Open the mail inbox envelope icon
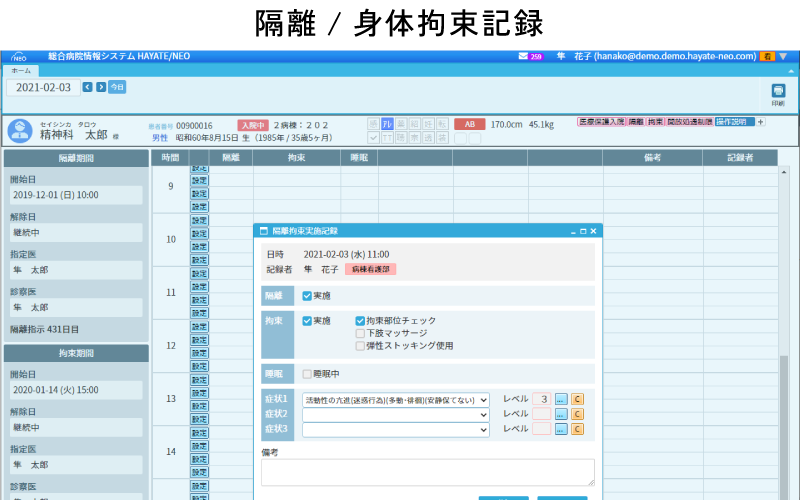The image size is (800, 500). pyautogui.click(x=523, y=57)
